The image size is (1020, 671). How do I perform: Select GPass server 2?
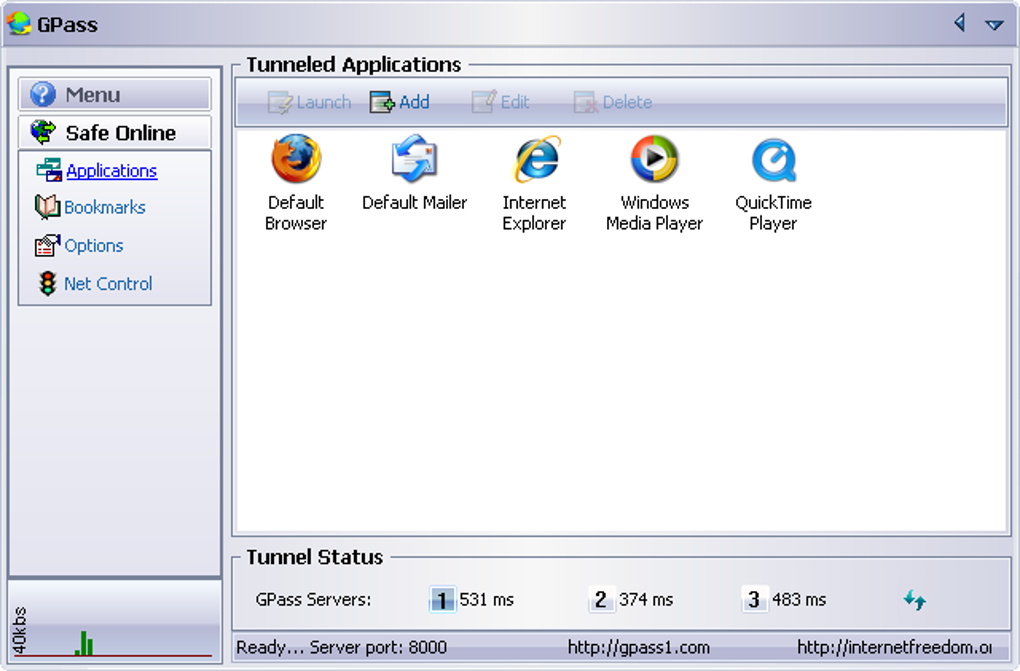point(601,599)
